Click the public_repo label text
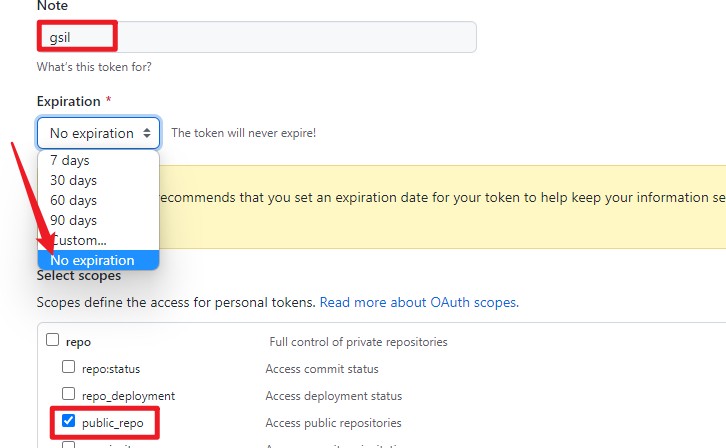The width and height of the screenshot is (726, 448). [x=110, y=423]
